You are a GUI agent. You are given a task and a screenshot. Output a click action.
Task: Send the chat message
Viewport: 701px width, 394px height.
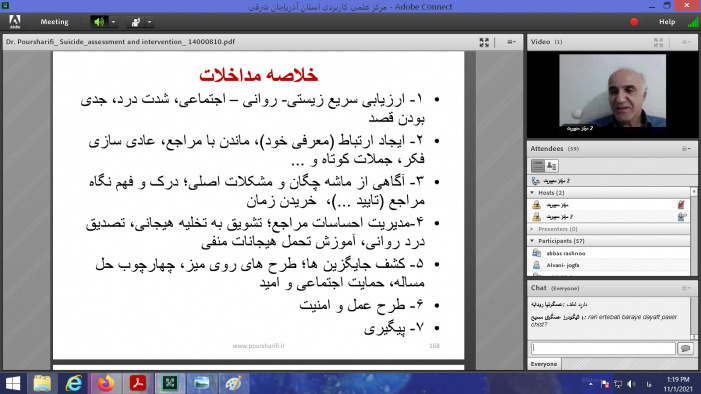[x=685, y=348]
